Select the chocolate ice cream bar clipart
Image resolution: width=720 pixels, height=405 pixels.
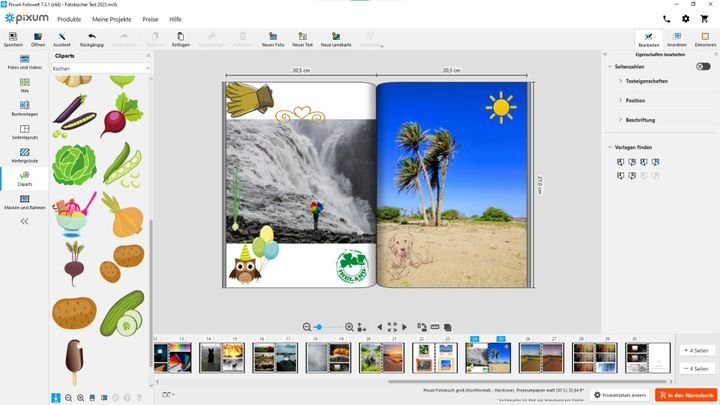coord(74,362)
